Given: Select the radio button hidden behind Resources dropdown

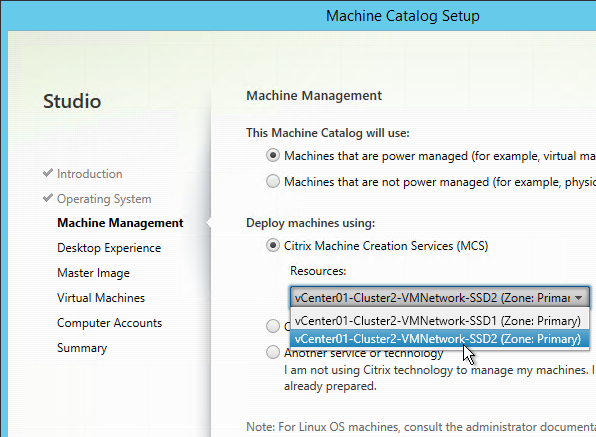Looking at the screenshot, I should (x=273, y=326).
